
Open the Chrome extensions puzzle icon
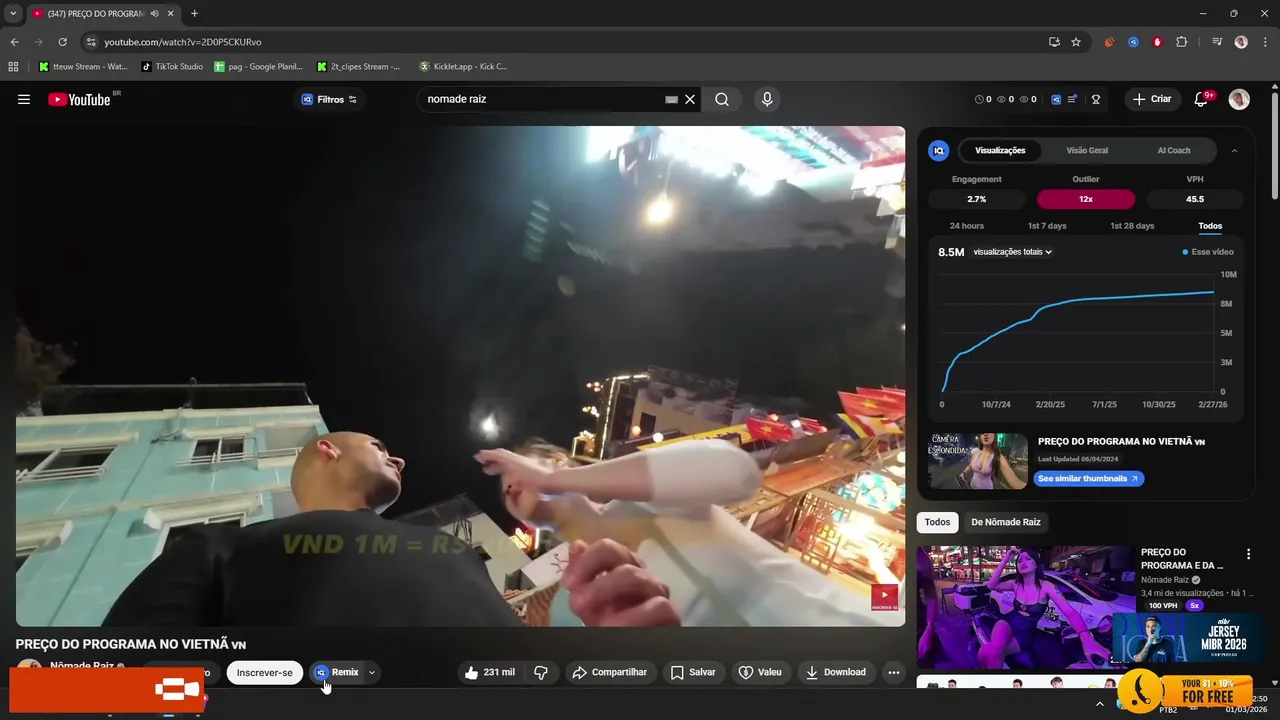(x=1181, y=42)
